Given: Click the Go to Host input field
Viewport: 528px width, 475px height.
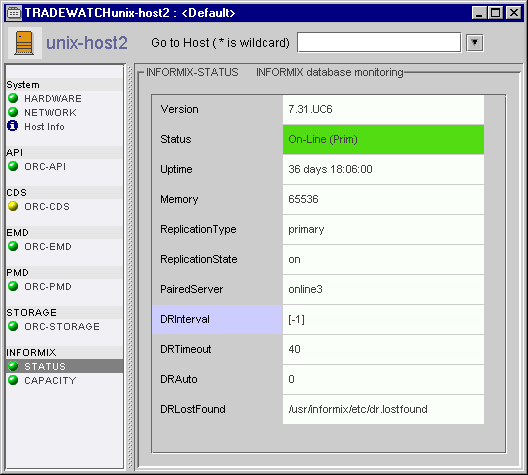Looking at the screenshot, I should (x=379, y=42).
